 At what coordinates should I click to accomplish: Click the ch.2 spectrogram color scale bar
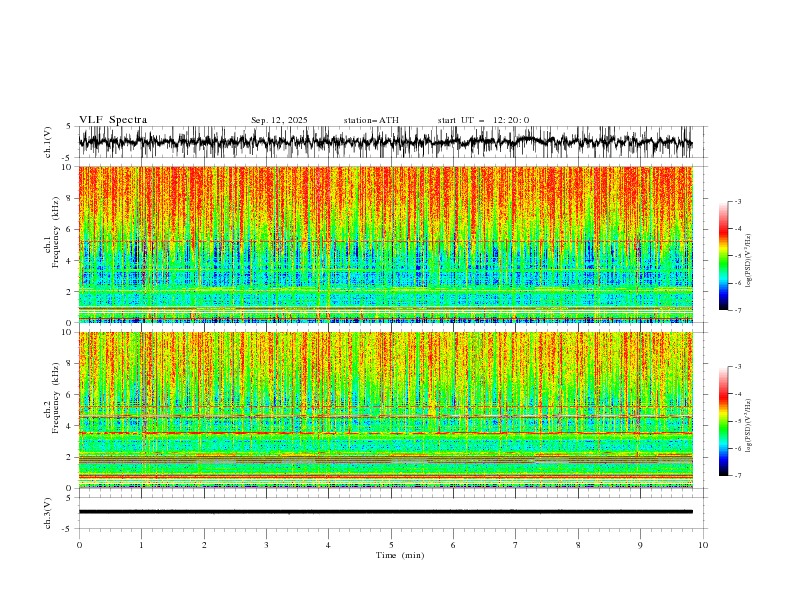coord(723,421)
